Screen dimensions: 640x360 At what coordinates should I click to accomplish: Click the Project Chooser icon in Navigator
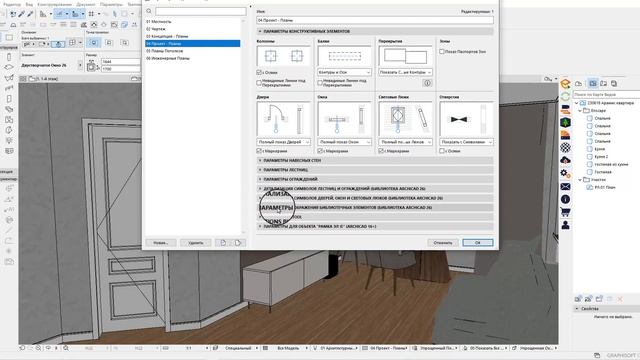pos(579,83)
